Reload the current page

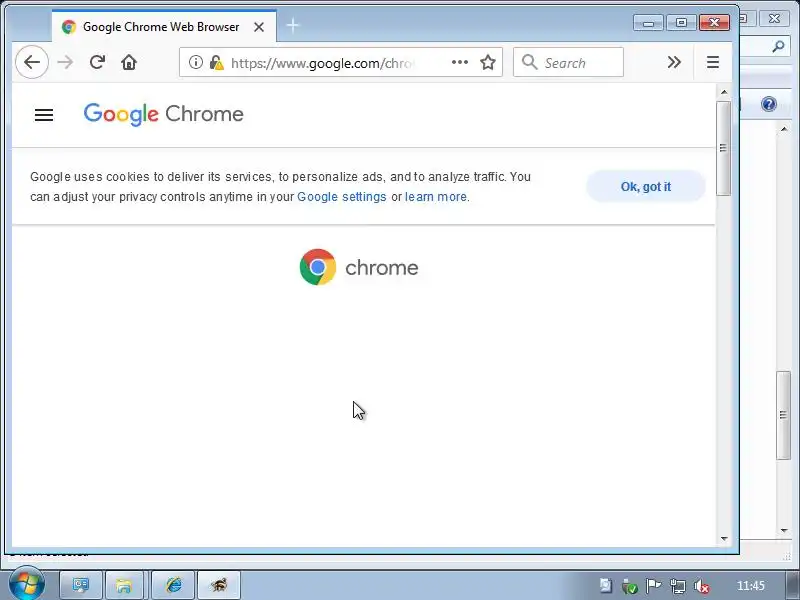(97, 62)
